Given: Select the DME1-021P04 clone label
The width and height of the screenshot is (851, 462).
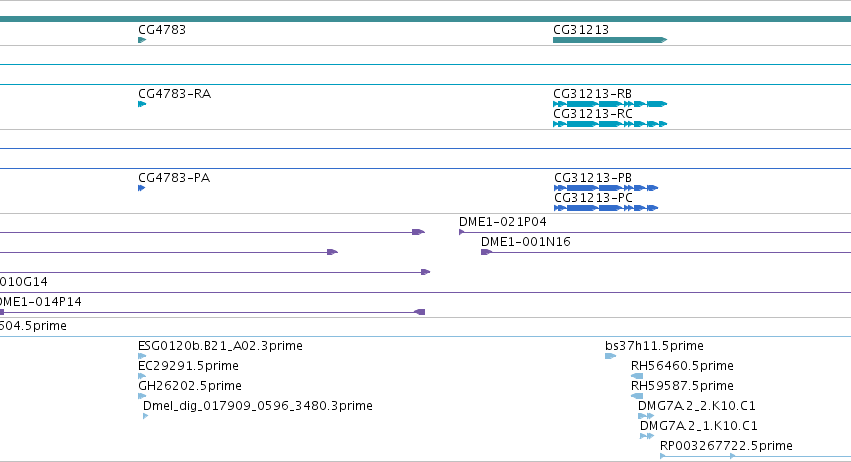Looking at the screenshot, I should click(x=503, y=222).
